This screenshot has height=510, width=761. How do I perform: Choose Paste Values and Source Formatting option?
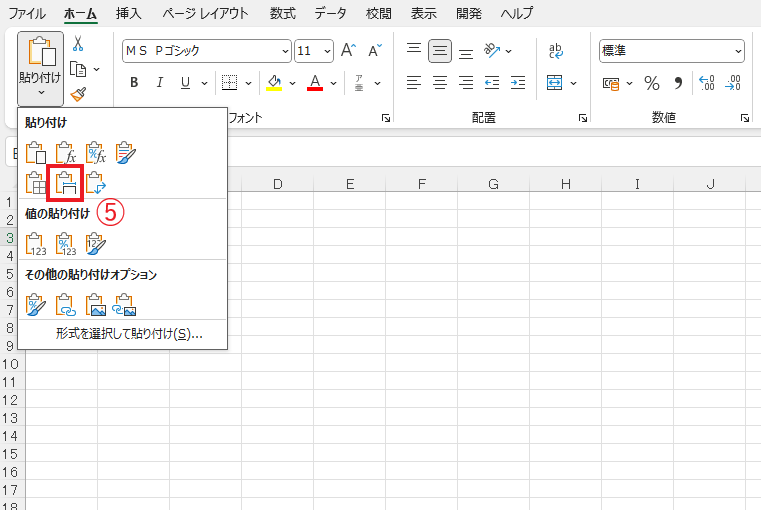[x=96, y=244]
